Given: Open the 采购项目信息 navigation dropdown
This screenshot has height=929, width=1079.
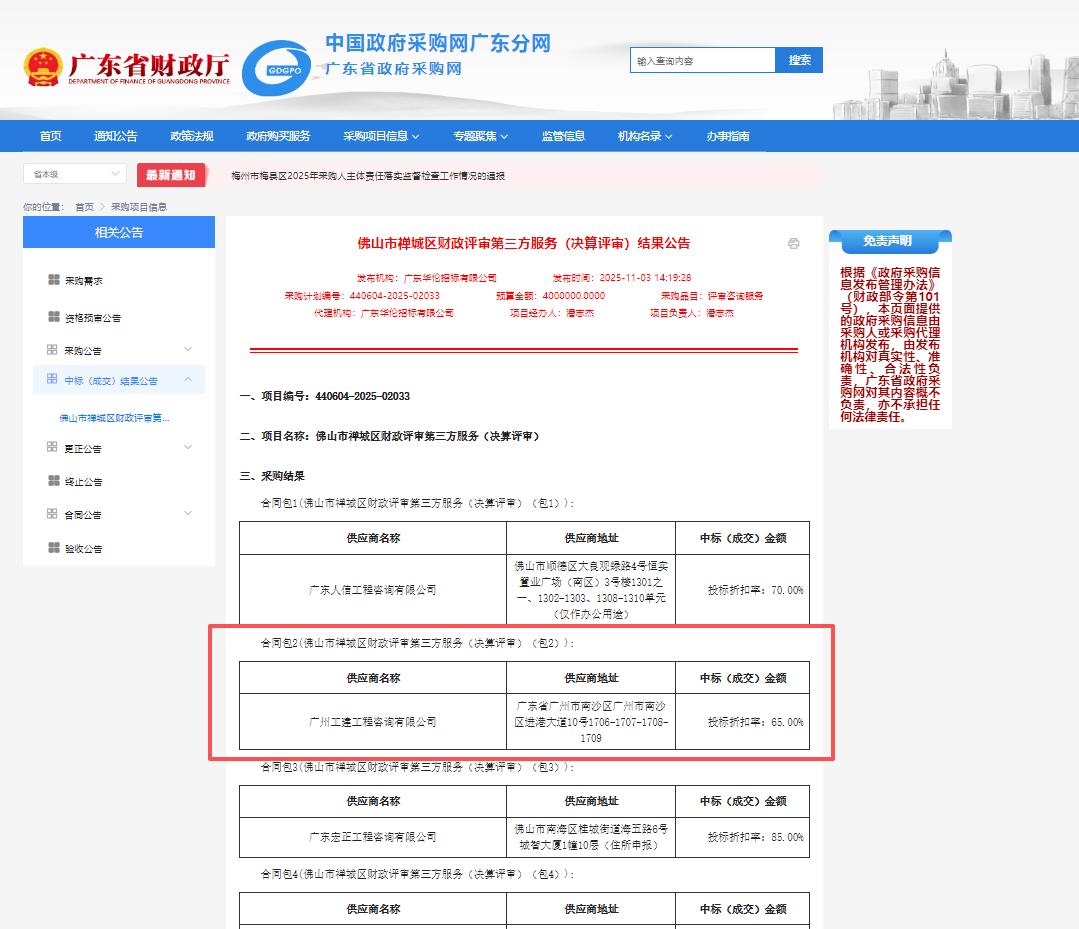Looking at the screenshot, I should click(x=381, y=136).
